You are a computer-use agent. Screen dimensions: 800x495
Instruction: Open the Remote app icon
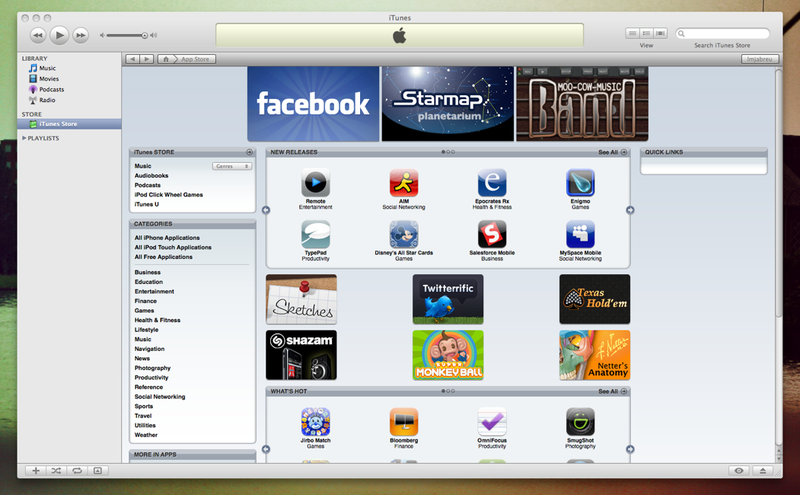pos(315,183)
